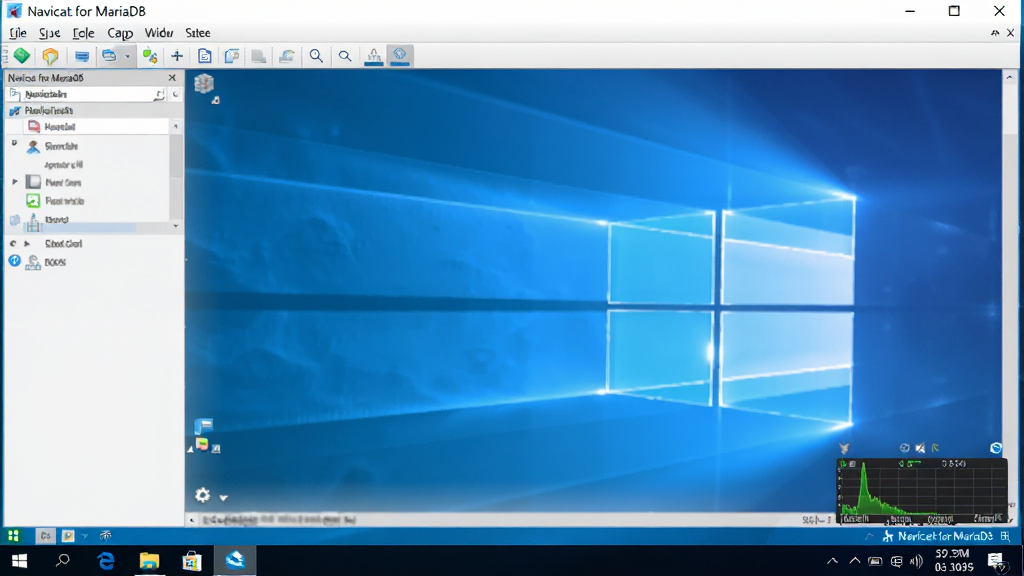Click the horizontal scrollbar left arrow
1024x576 pixels.
(192, 520)
